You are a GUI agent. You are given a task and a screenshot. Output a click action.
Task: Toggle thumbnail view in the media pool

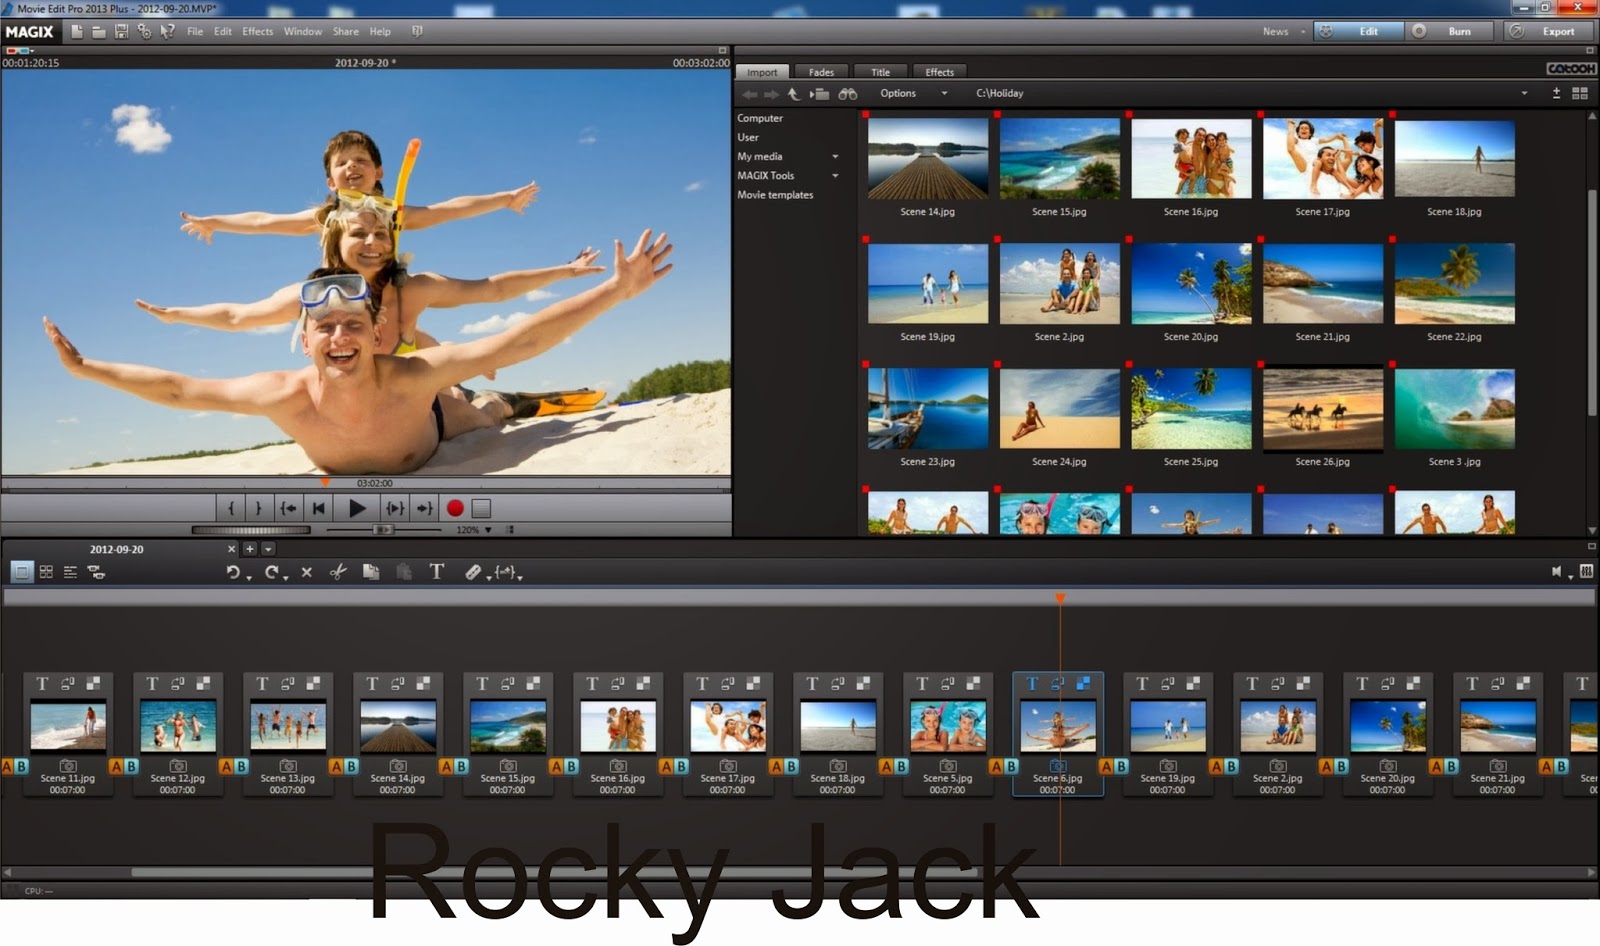tap(1580, 93)
